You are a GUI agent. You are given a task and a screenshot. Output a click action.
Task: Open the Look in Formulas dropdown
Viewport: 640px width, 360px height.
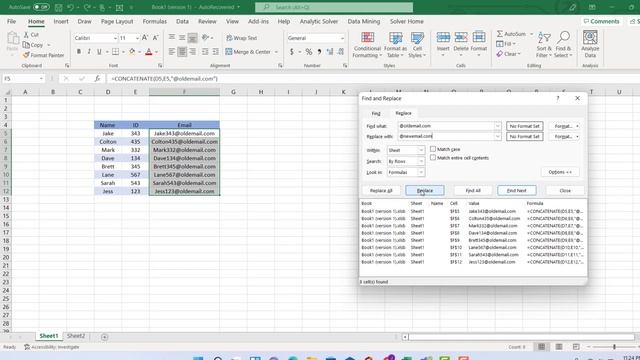point(421,172)
